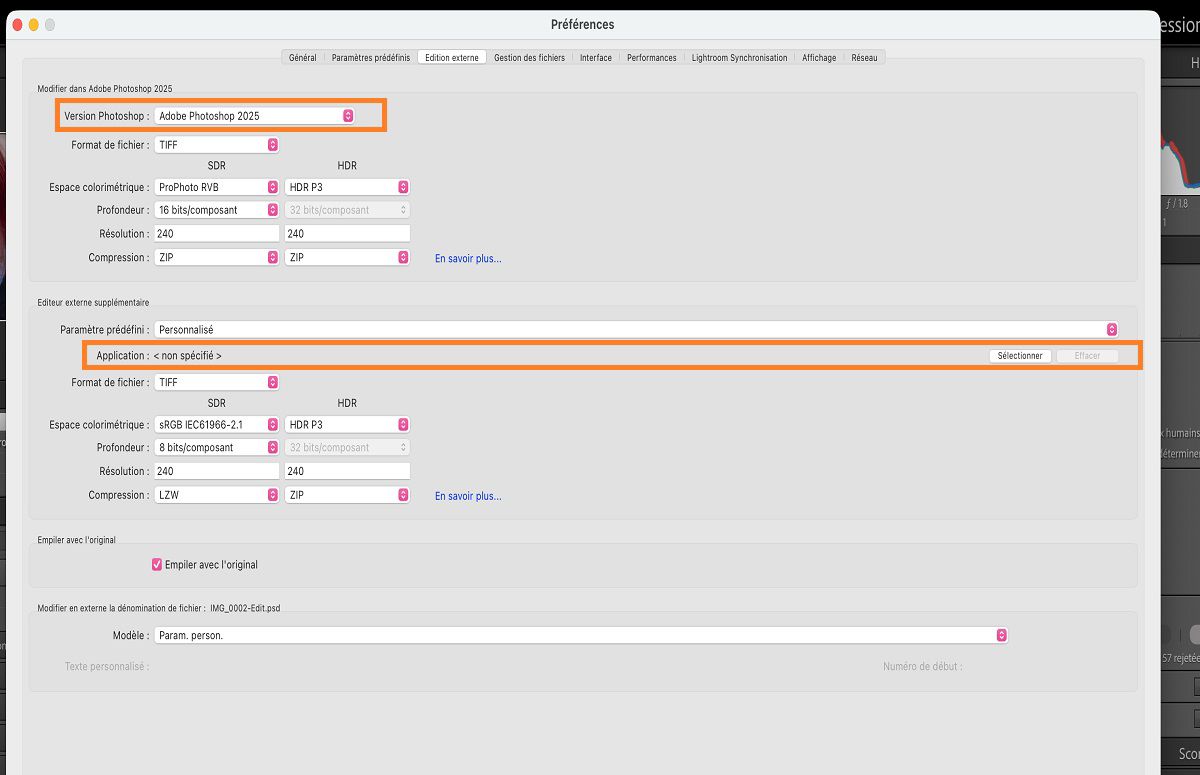Click En savoir plus link in external editor section
The image size is (1200, 775).
(x=468, y=496)
